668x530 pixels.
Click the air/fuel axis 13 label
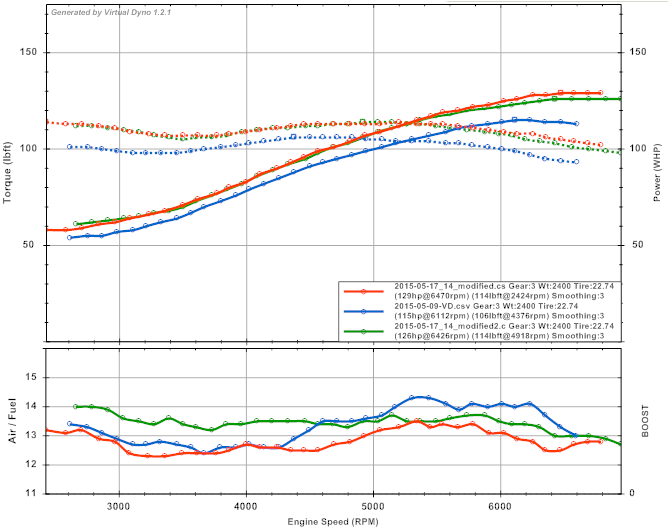[32, 435]
